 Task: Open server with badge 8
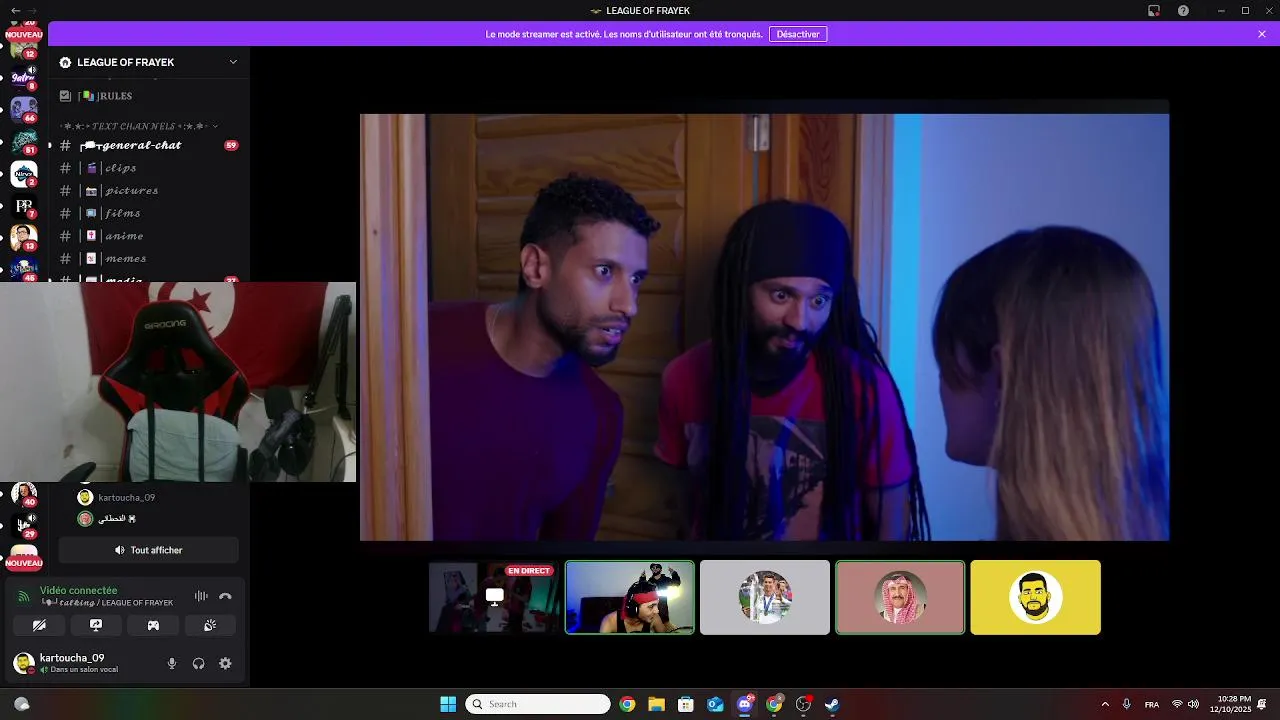click(x=24, y=77)
